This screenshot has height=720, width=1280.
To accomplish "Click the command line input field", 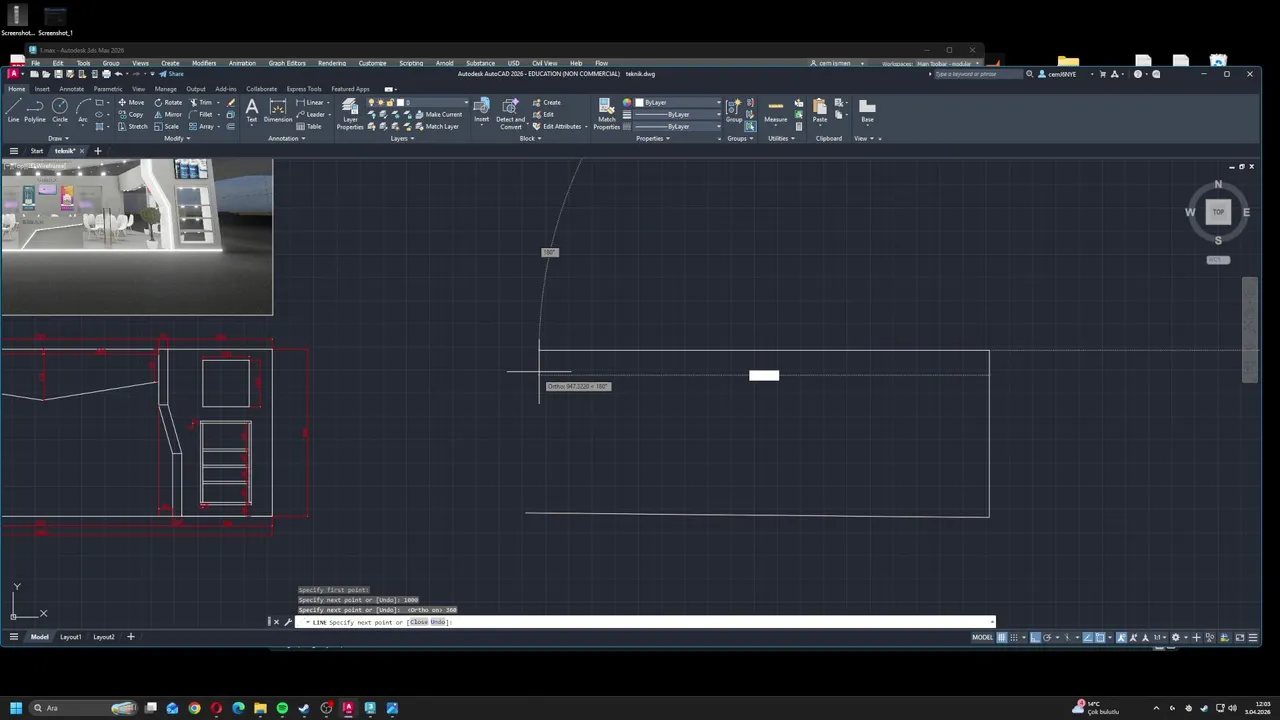I will click(645, 622).
